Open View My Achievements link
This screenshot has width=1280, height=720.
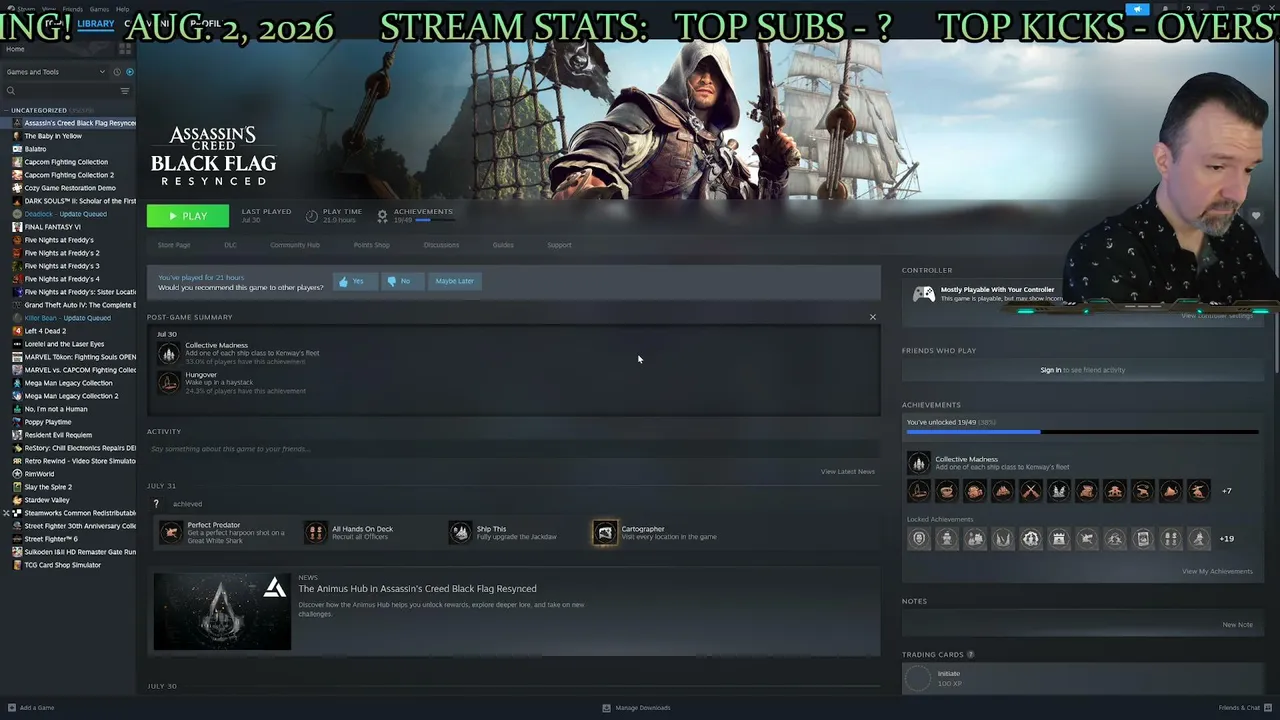click(1217, 572)
